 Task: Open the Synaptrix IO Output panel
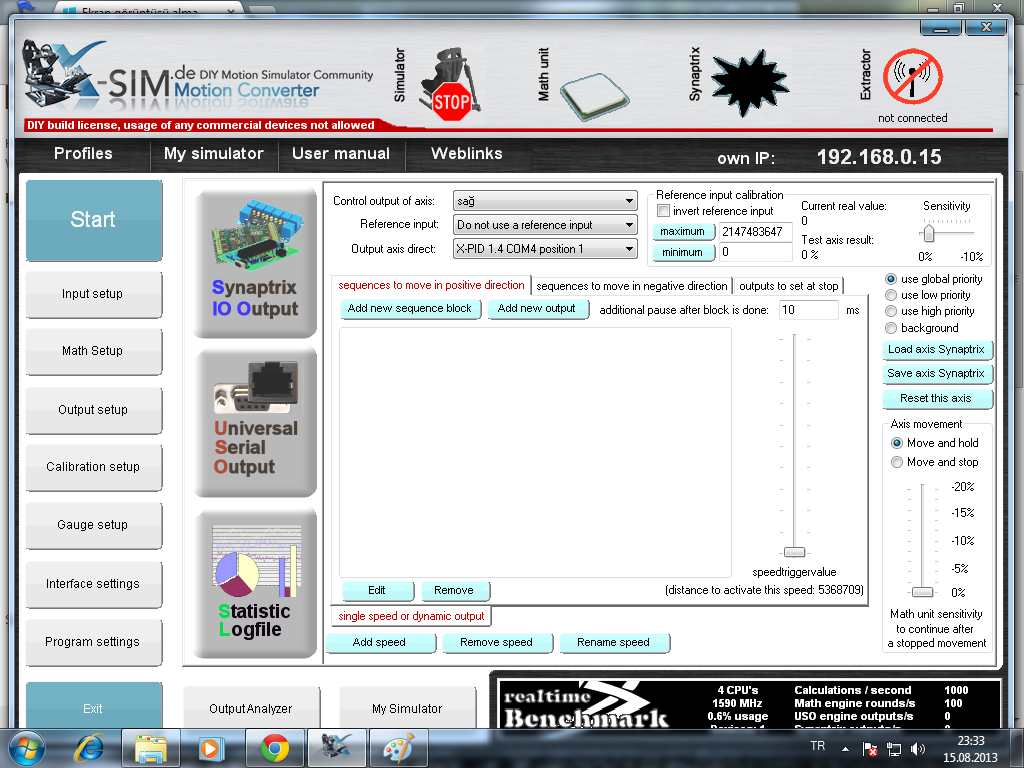click(x=255, y=264)
